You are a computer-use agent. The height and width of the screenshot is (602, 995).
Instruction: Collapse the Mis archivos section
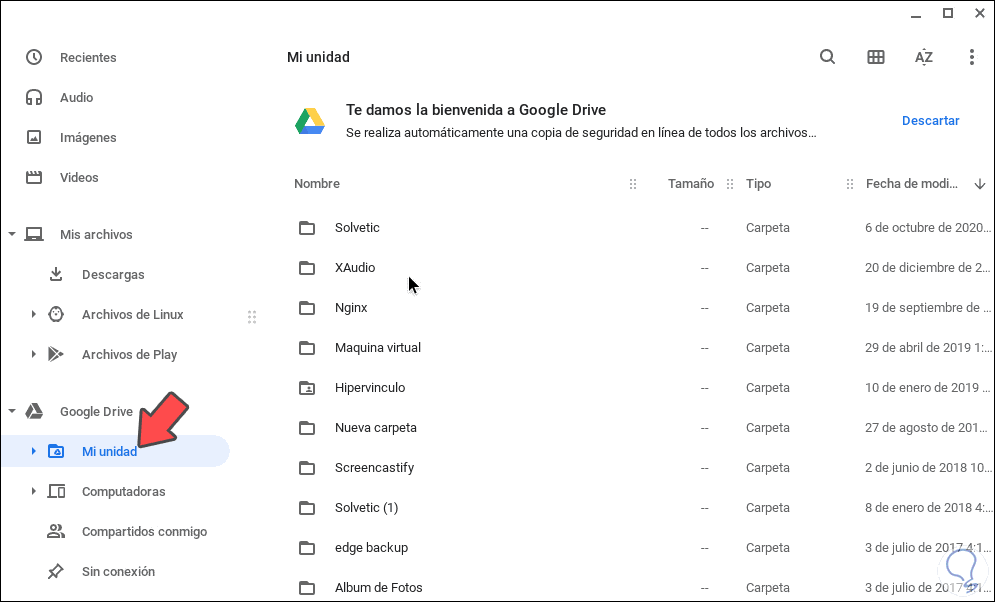tap(12, 234)
